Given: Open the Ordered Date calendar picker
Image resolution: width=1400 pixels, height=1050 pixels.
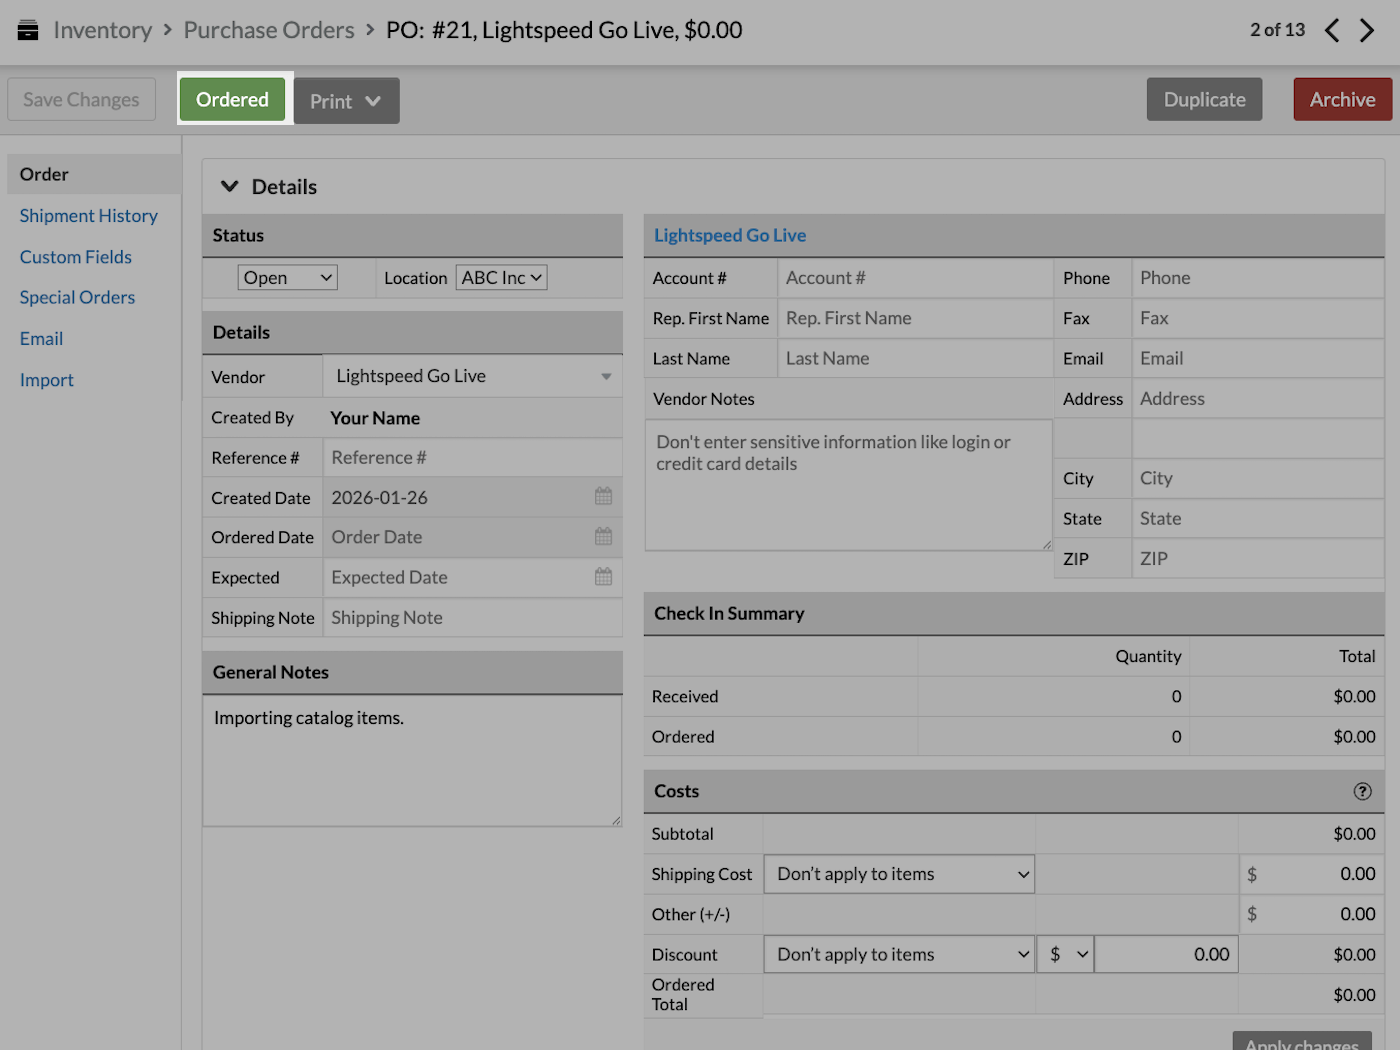Looking at the screenshot, I should click(x=603, y=537).
